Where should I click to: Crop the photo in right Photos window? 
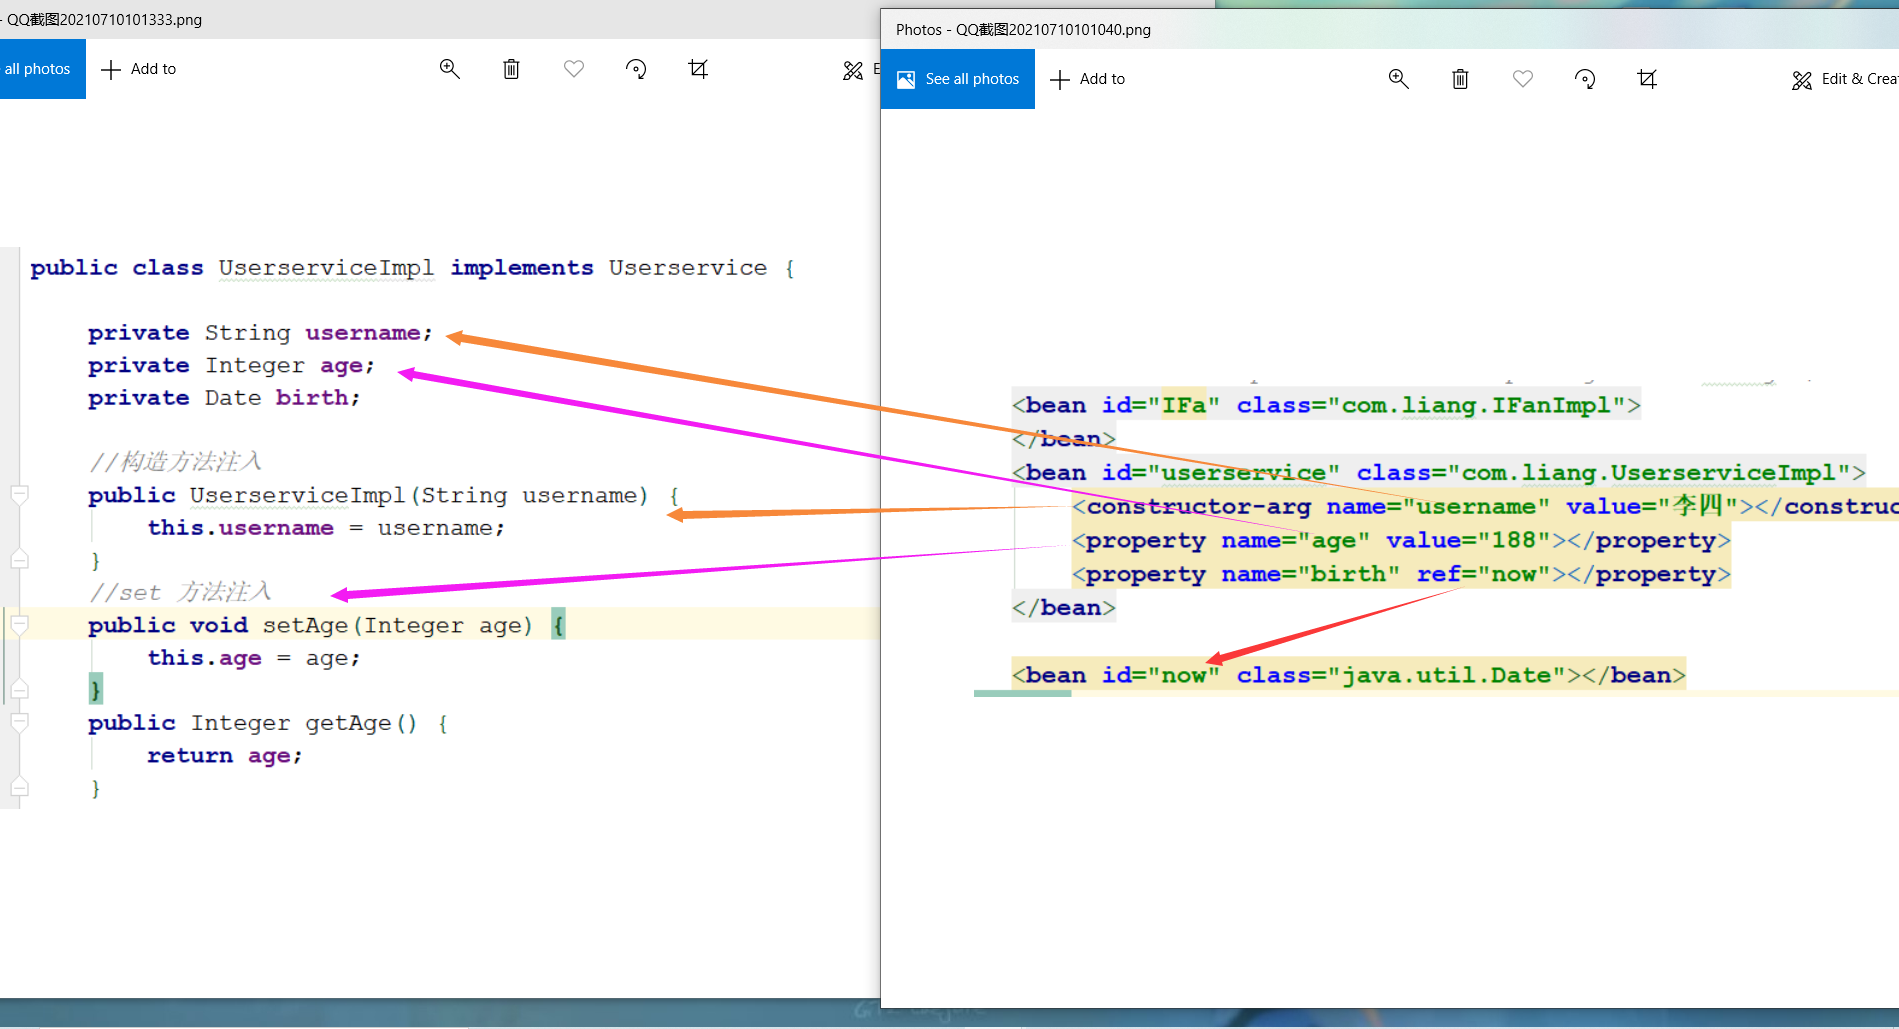click(1647, 79)
